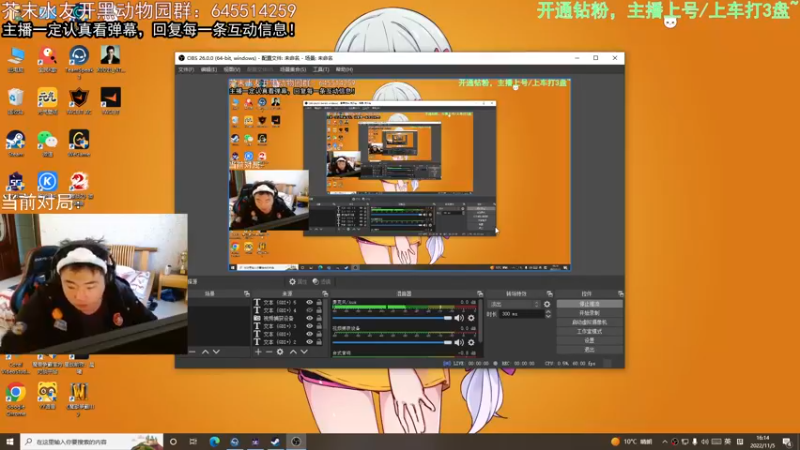Decrease transition duration with the down stepper arrow

tap(548, 316)
